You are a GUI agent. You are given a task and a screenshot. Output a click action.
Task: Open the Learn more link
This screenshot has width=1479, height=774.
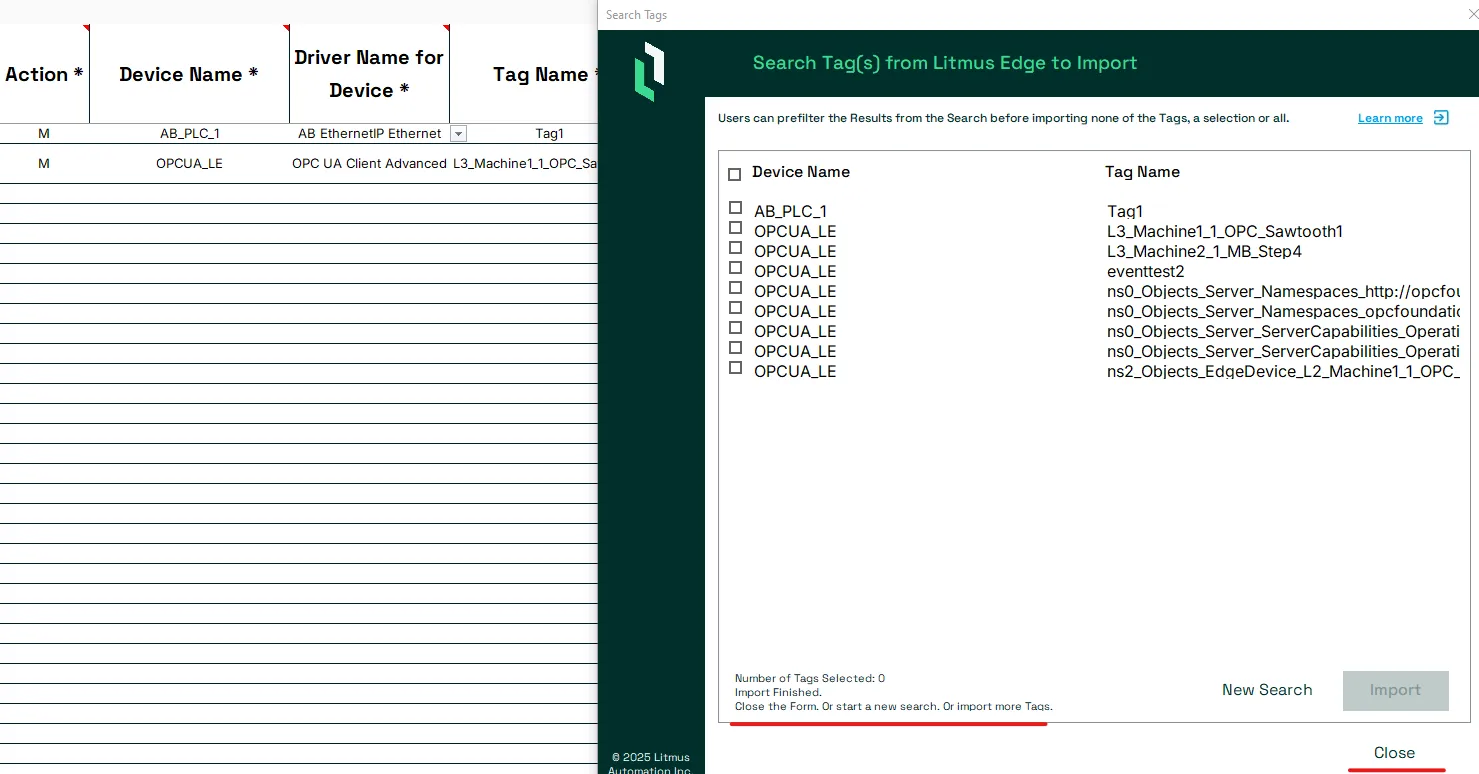(x=1390, y=118)
